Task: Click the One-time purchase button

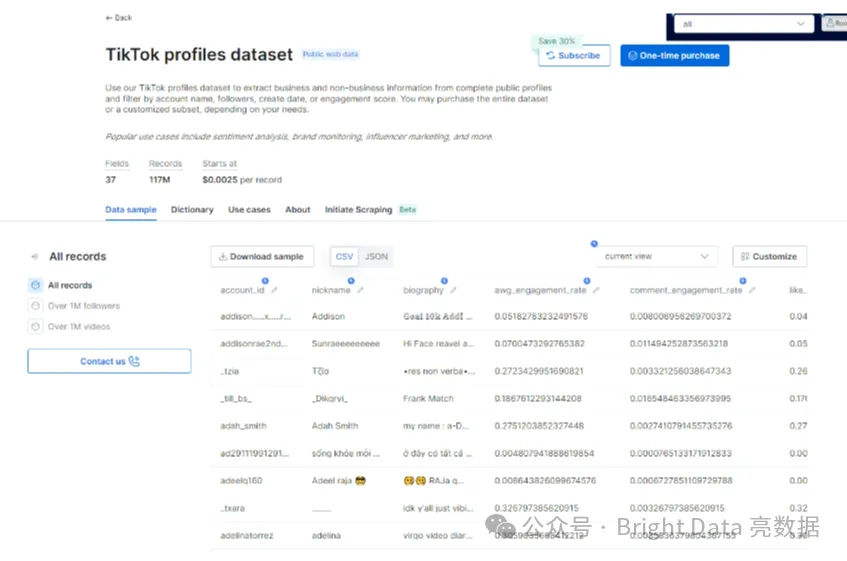Action: [675, 56]
